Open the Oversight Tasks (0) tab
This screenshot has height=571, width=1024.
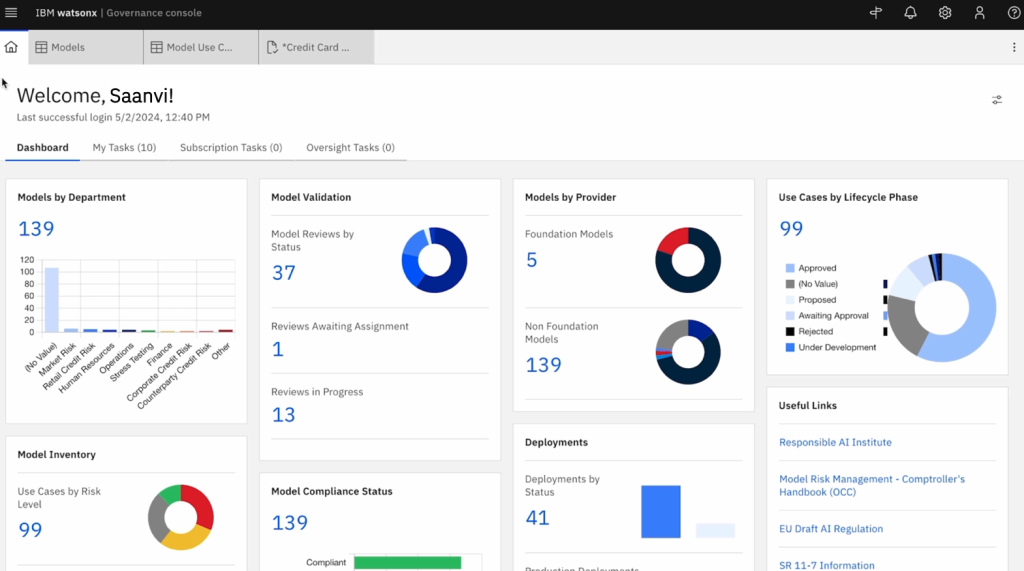coord(350,148)
